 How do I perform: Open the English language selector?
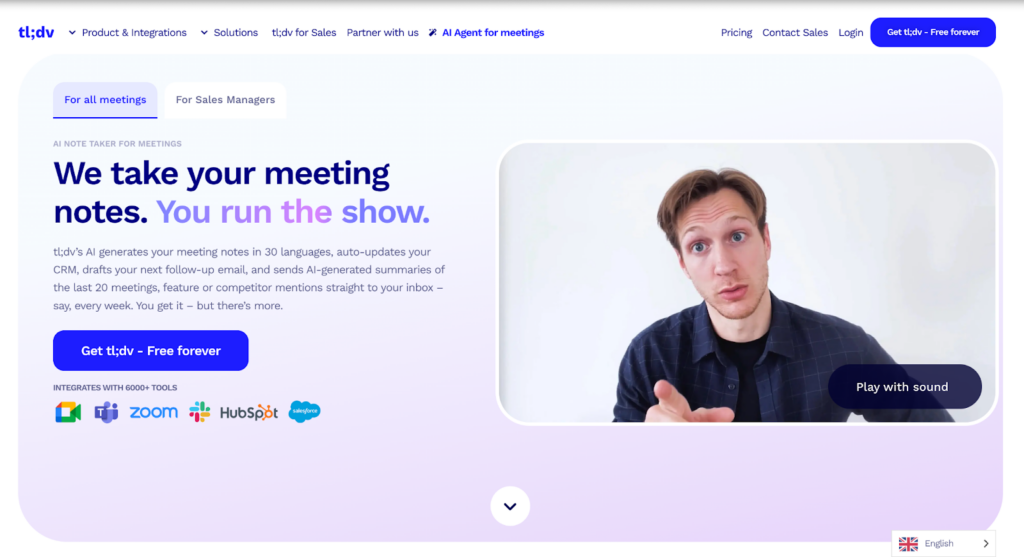coord(944,543)
